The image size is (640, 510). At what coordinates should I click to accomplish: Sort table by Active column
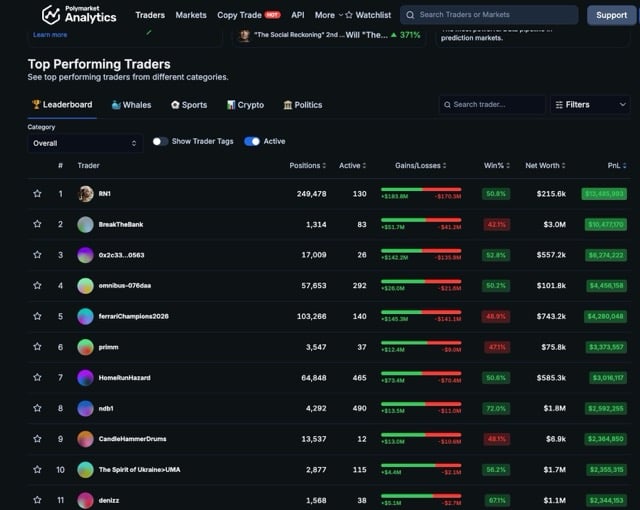(x=353, y=166)
